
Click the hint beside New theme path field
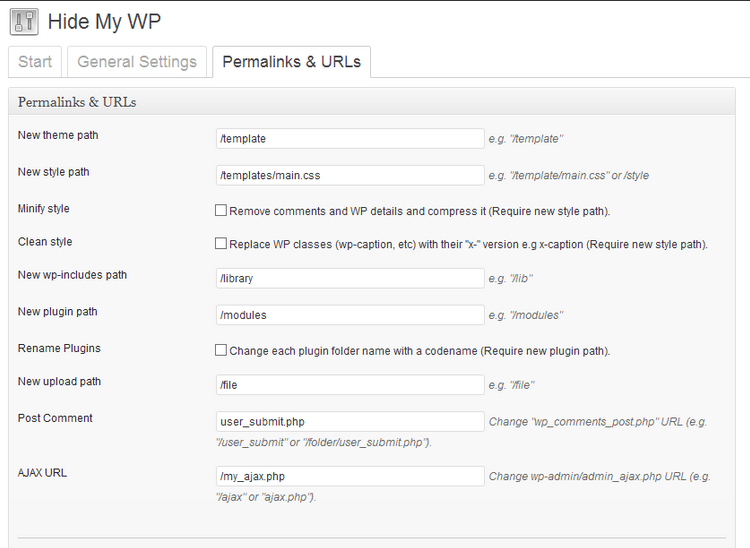[x=526, y=139]
